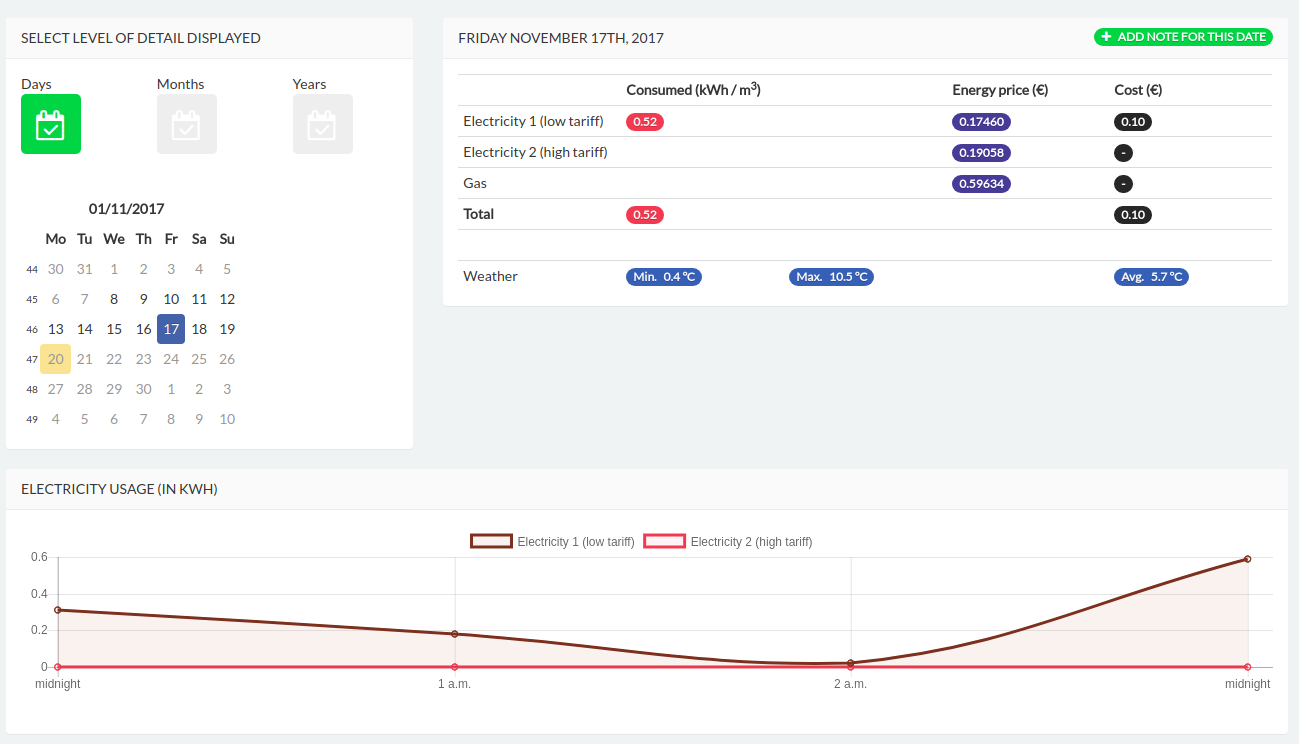Select day 17 in the calendar

click(x=171, y=329)
